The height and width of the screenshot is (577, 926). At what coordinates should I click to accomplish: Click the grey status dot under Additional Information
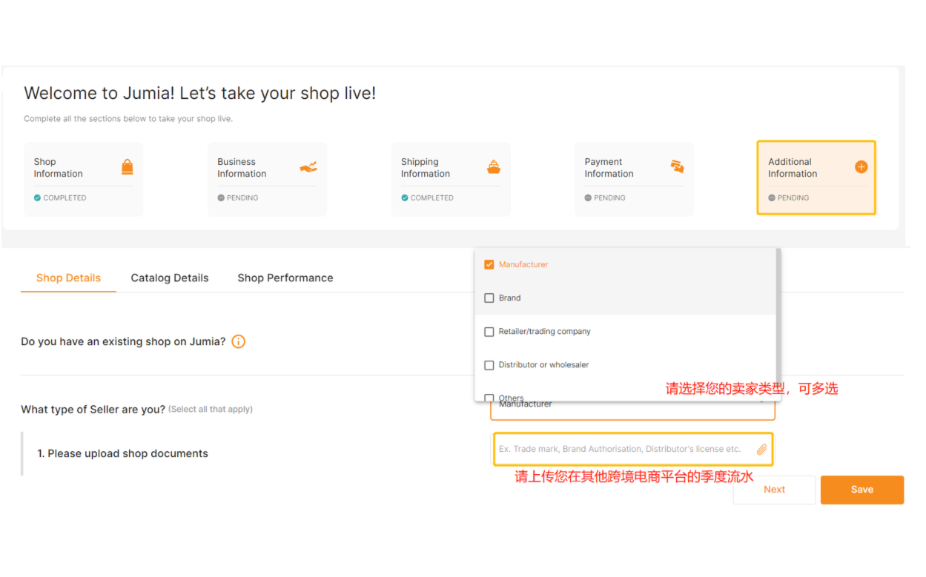click(x=772, y=198)
